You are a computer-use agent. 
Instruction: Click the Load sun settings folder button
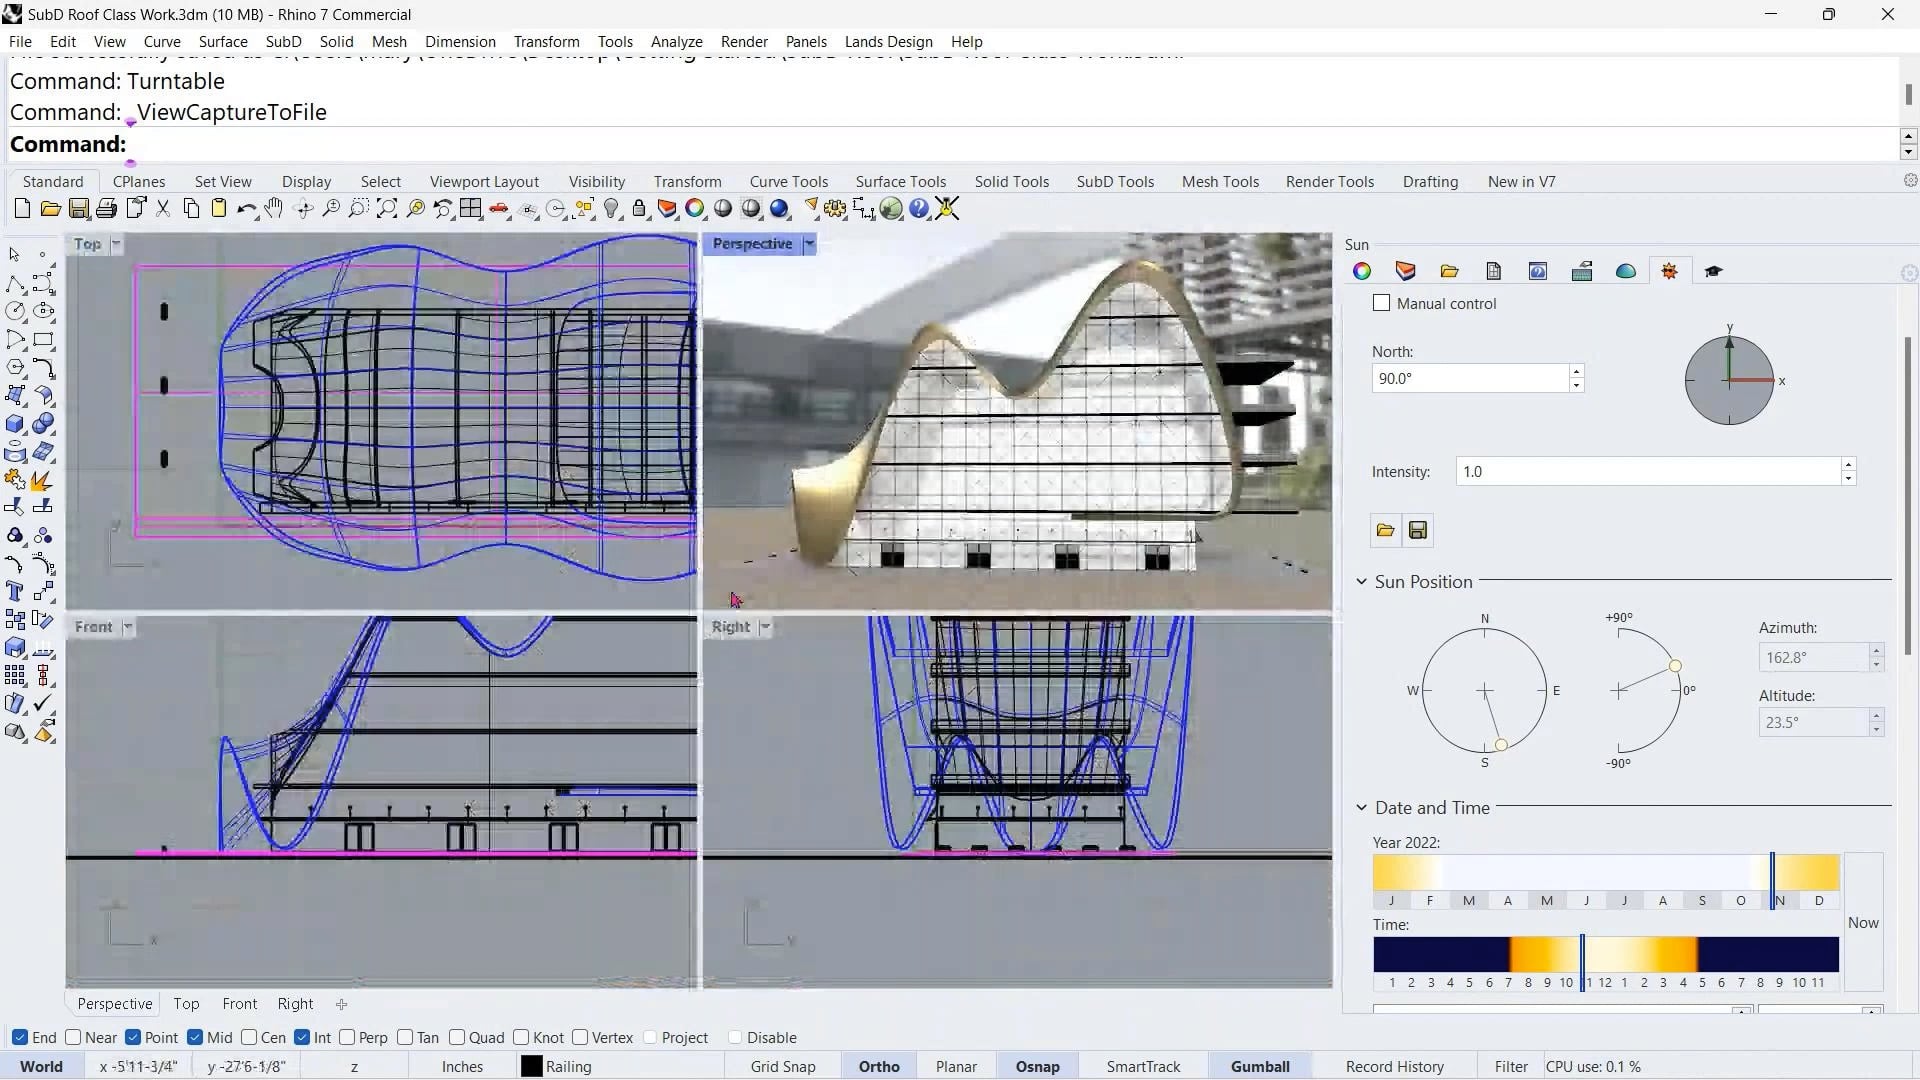point(1385,530)
